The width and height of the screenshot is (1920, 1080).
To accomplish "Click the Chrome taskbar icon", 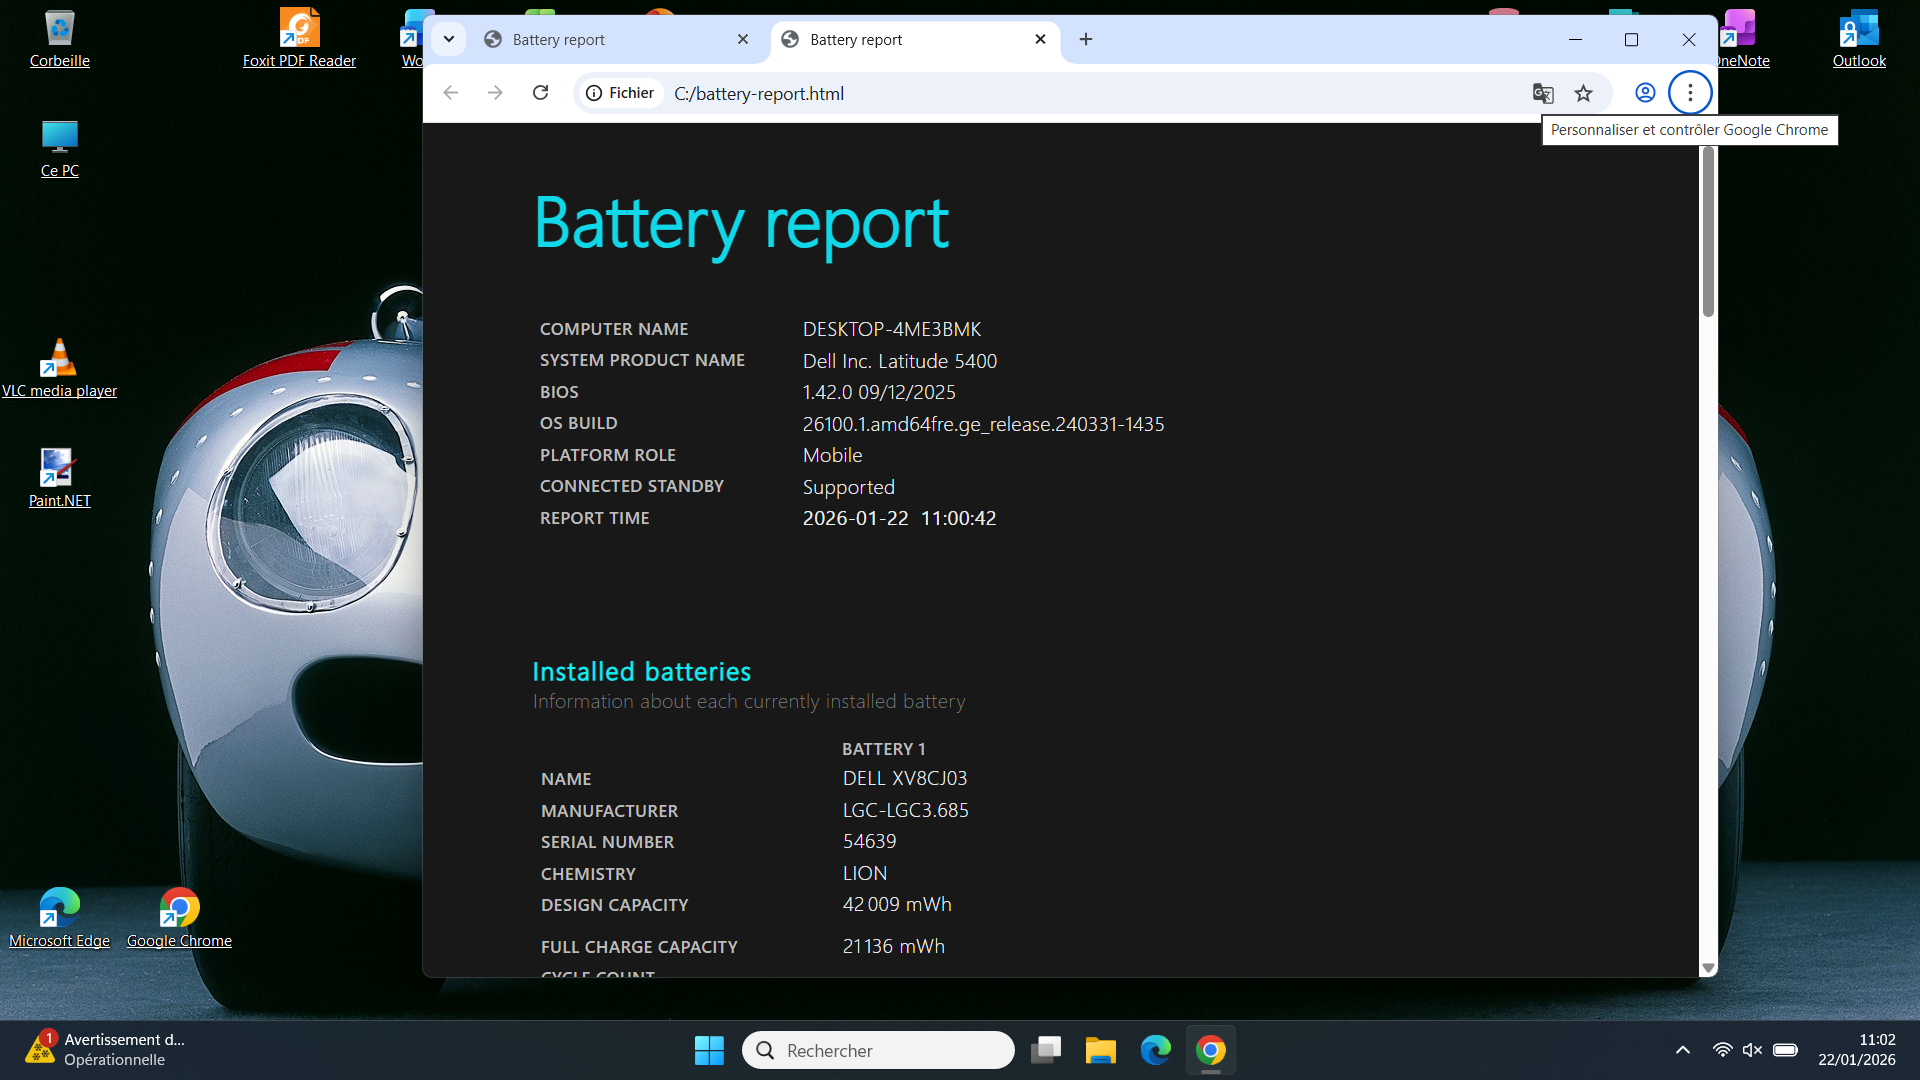I will [1211, 1050].
